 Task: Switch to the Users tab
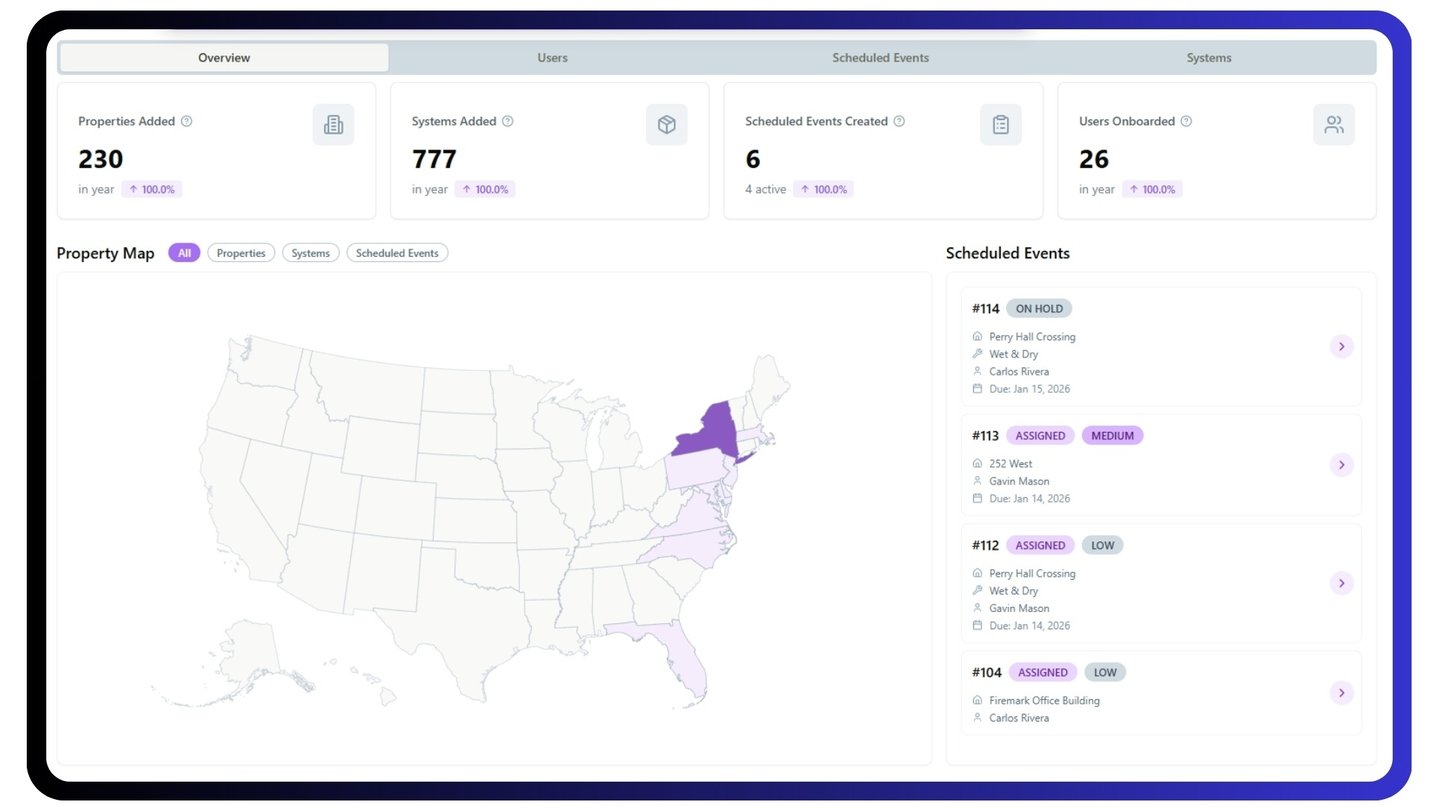pyautogui.click(x=552, y=58)
